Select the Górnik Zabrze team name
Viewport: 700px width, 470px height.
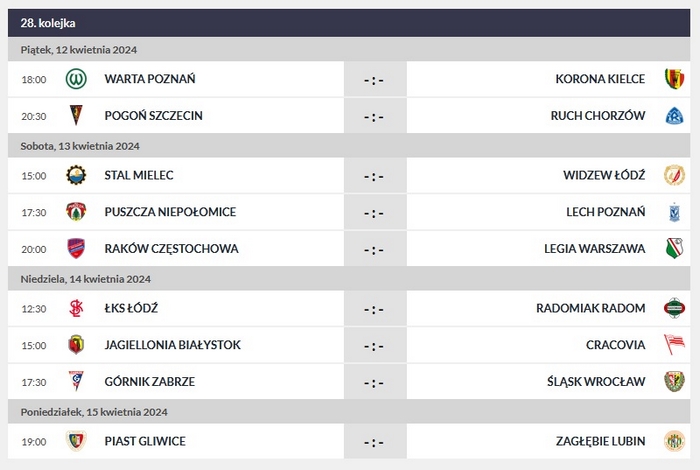click(150, 381)
